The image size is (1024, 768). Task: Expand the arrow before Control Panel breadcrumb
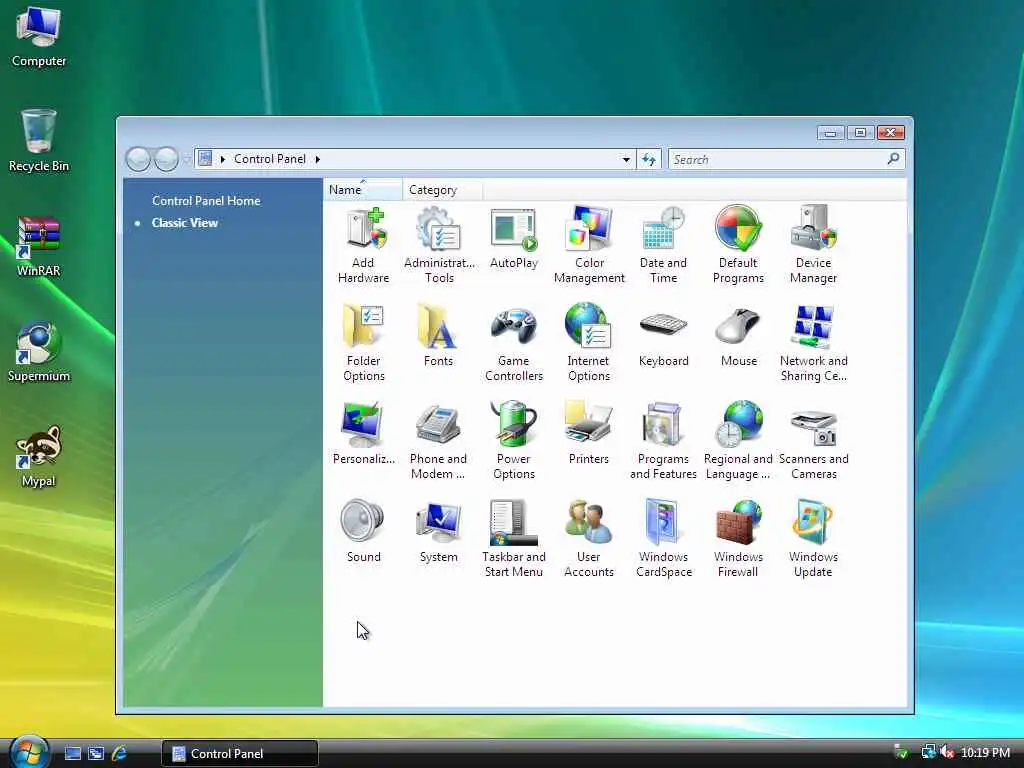pos(223,159)
